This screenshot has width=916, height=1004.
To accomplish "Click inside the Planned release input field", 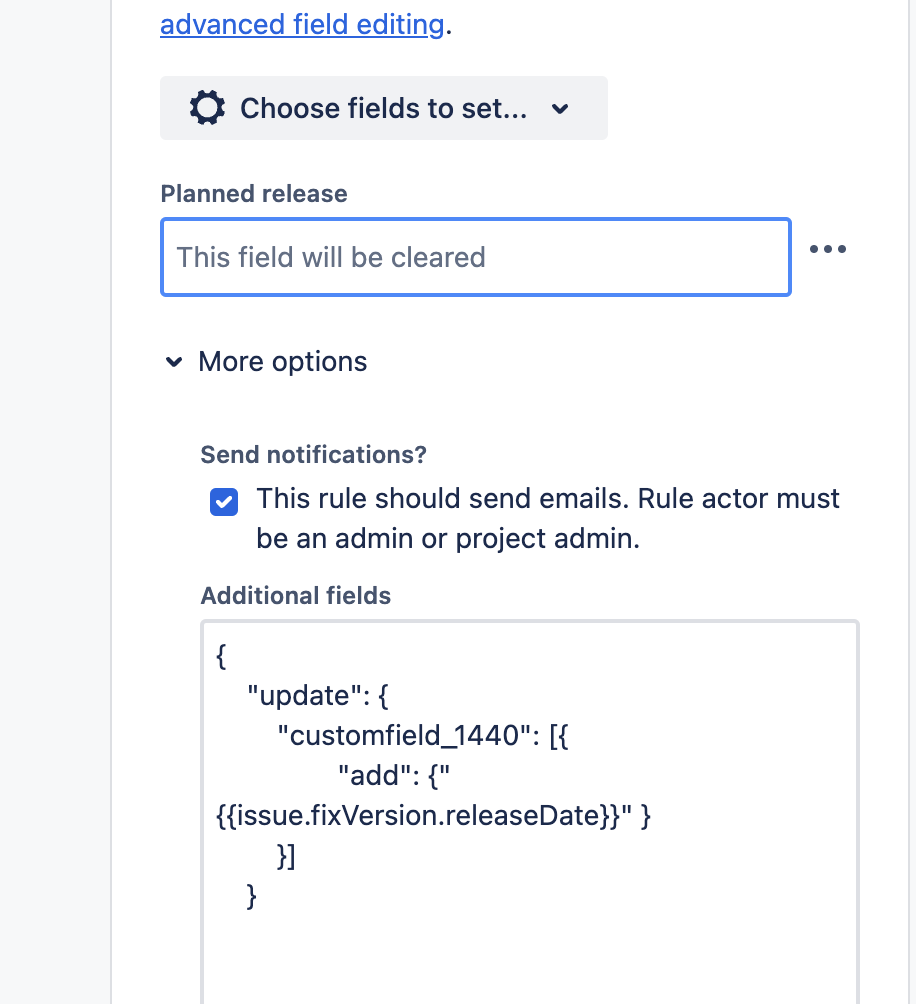I will click(x=475, y=257).
